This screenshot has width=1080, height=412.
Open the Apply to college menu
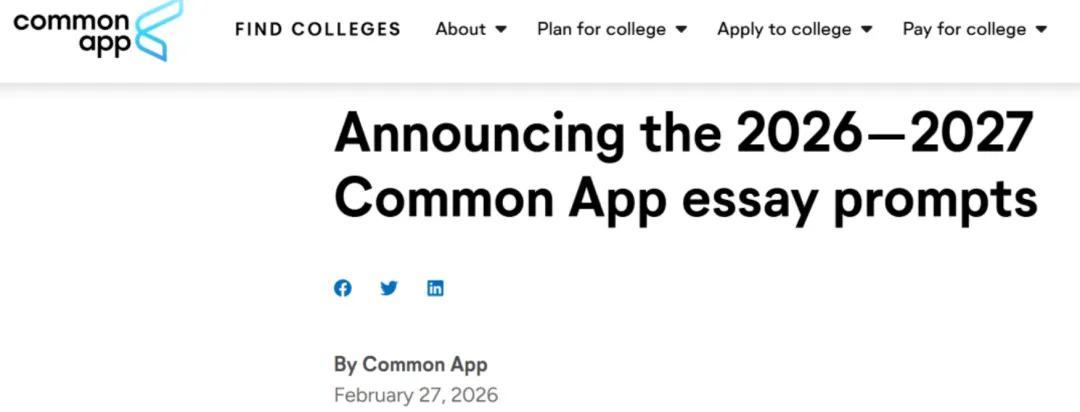(785, 29)
